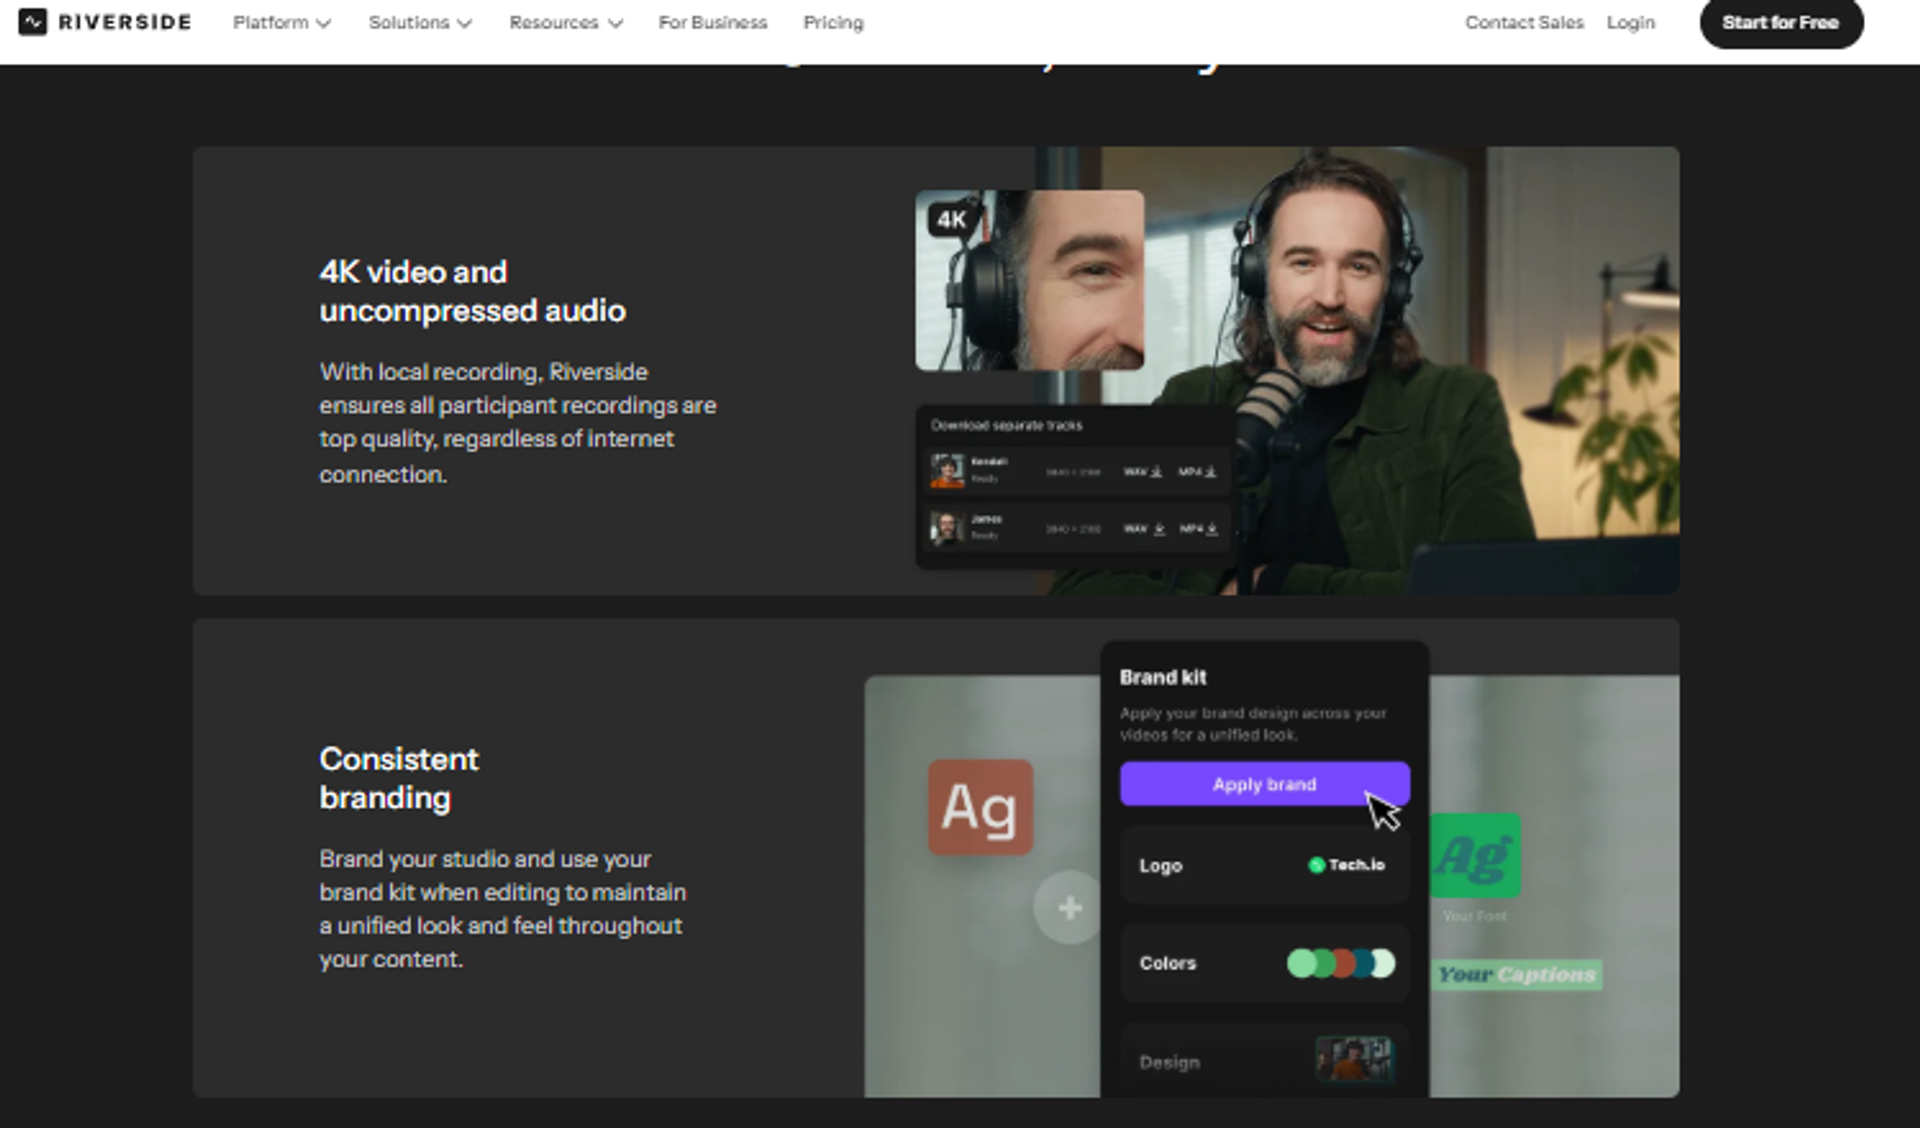Click the Brand kit panel title
Image resolution: width=1920 pixels, height=1128 pixels.
point(1163,677)
